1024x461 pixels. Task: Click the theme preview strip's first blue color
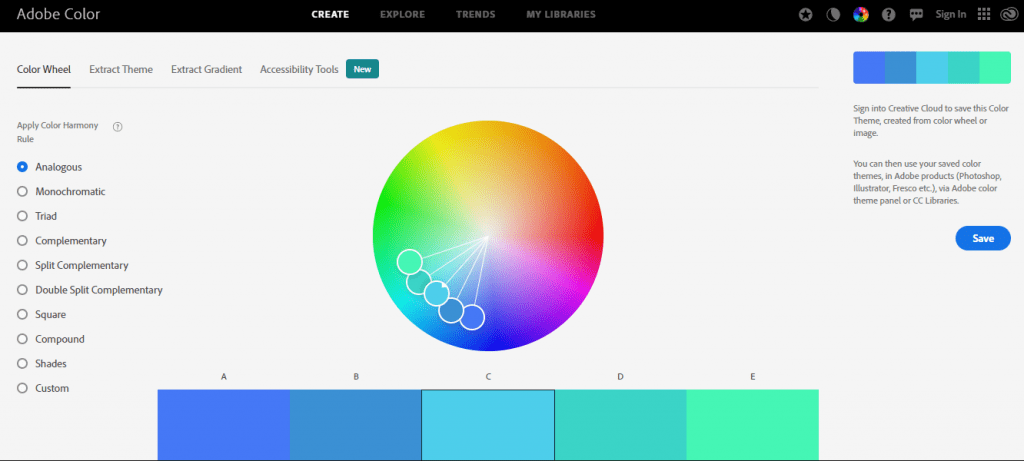[869, 68]
